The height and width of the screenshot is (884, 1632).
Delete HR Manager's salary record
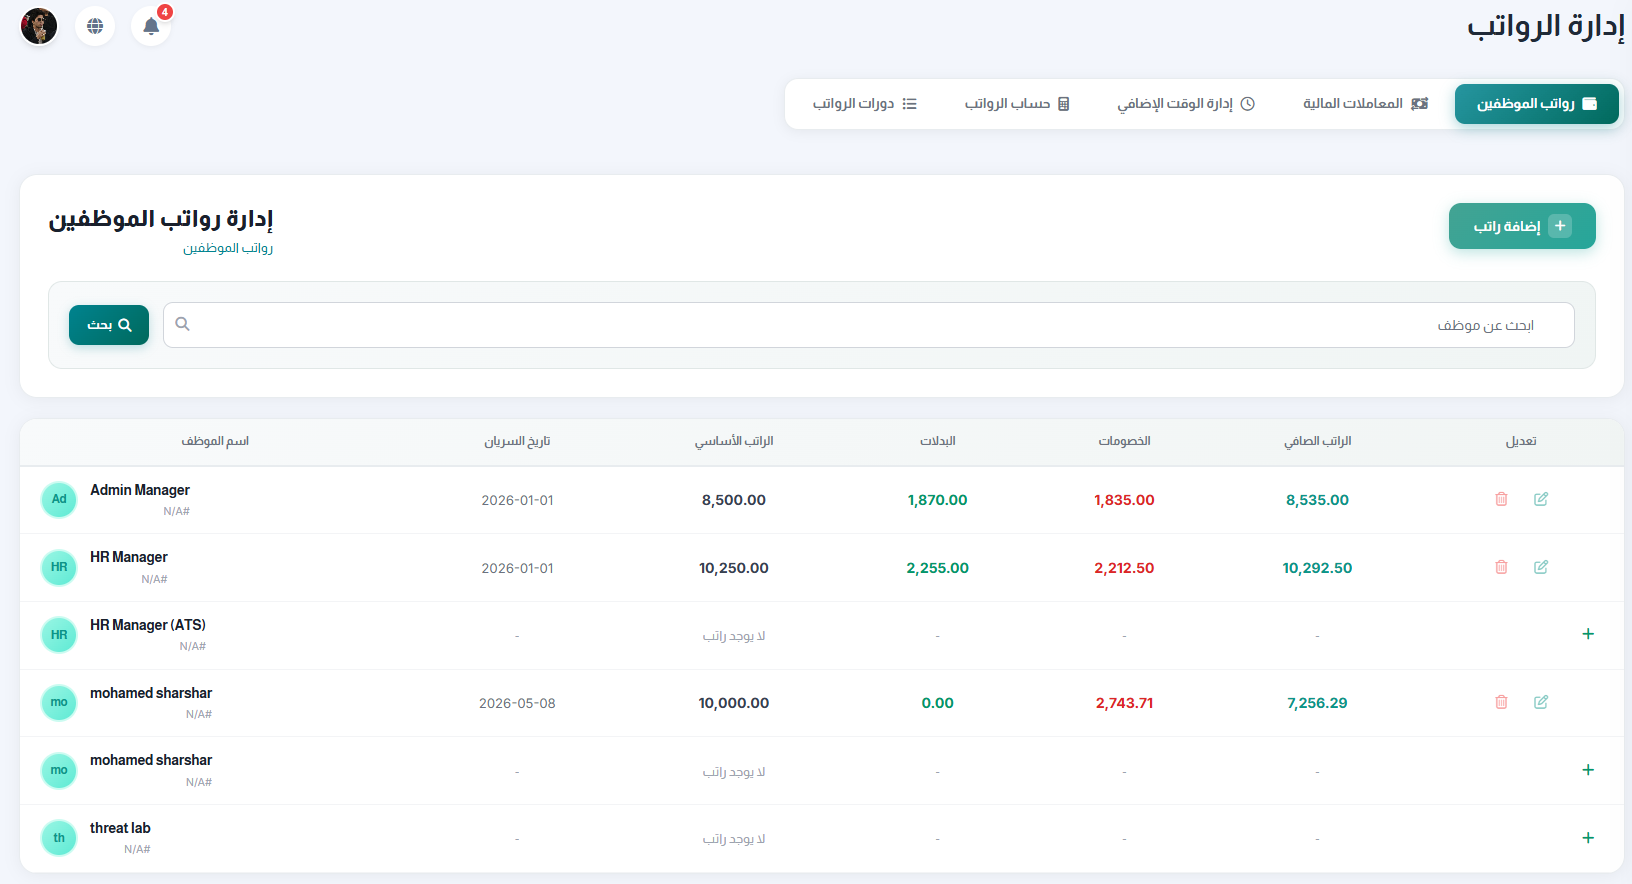pyautogui.click(x=1501, y=567)
